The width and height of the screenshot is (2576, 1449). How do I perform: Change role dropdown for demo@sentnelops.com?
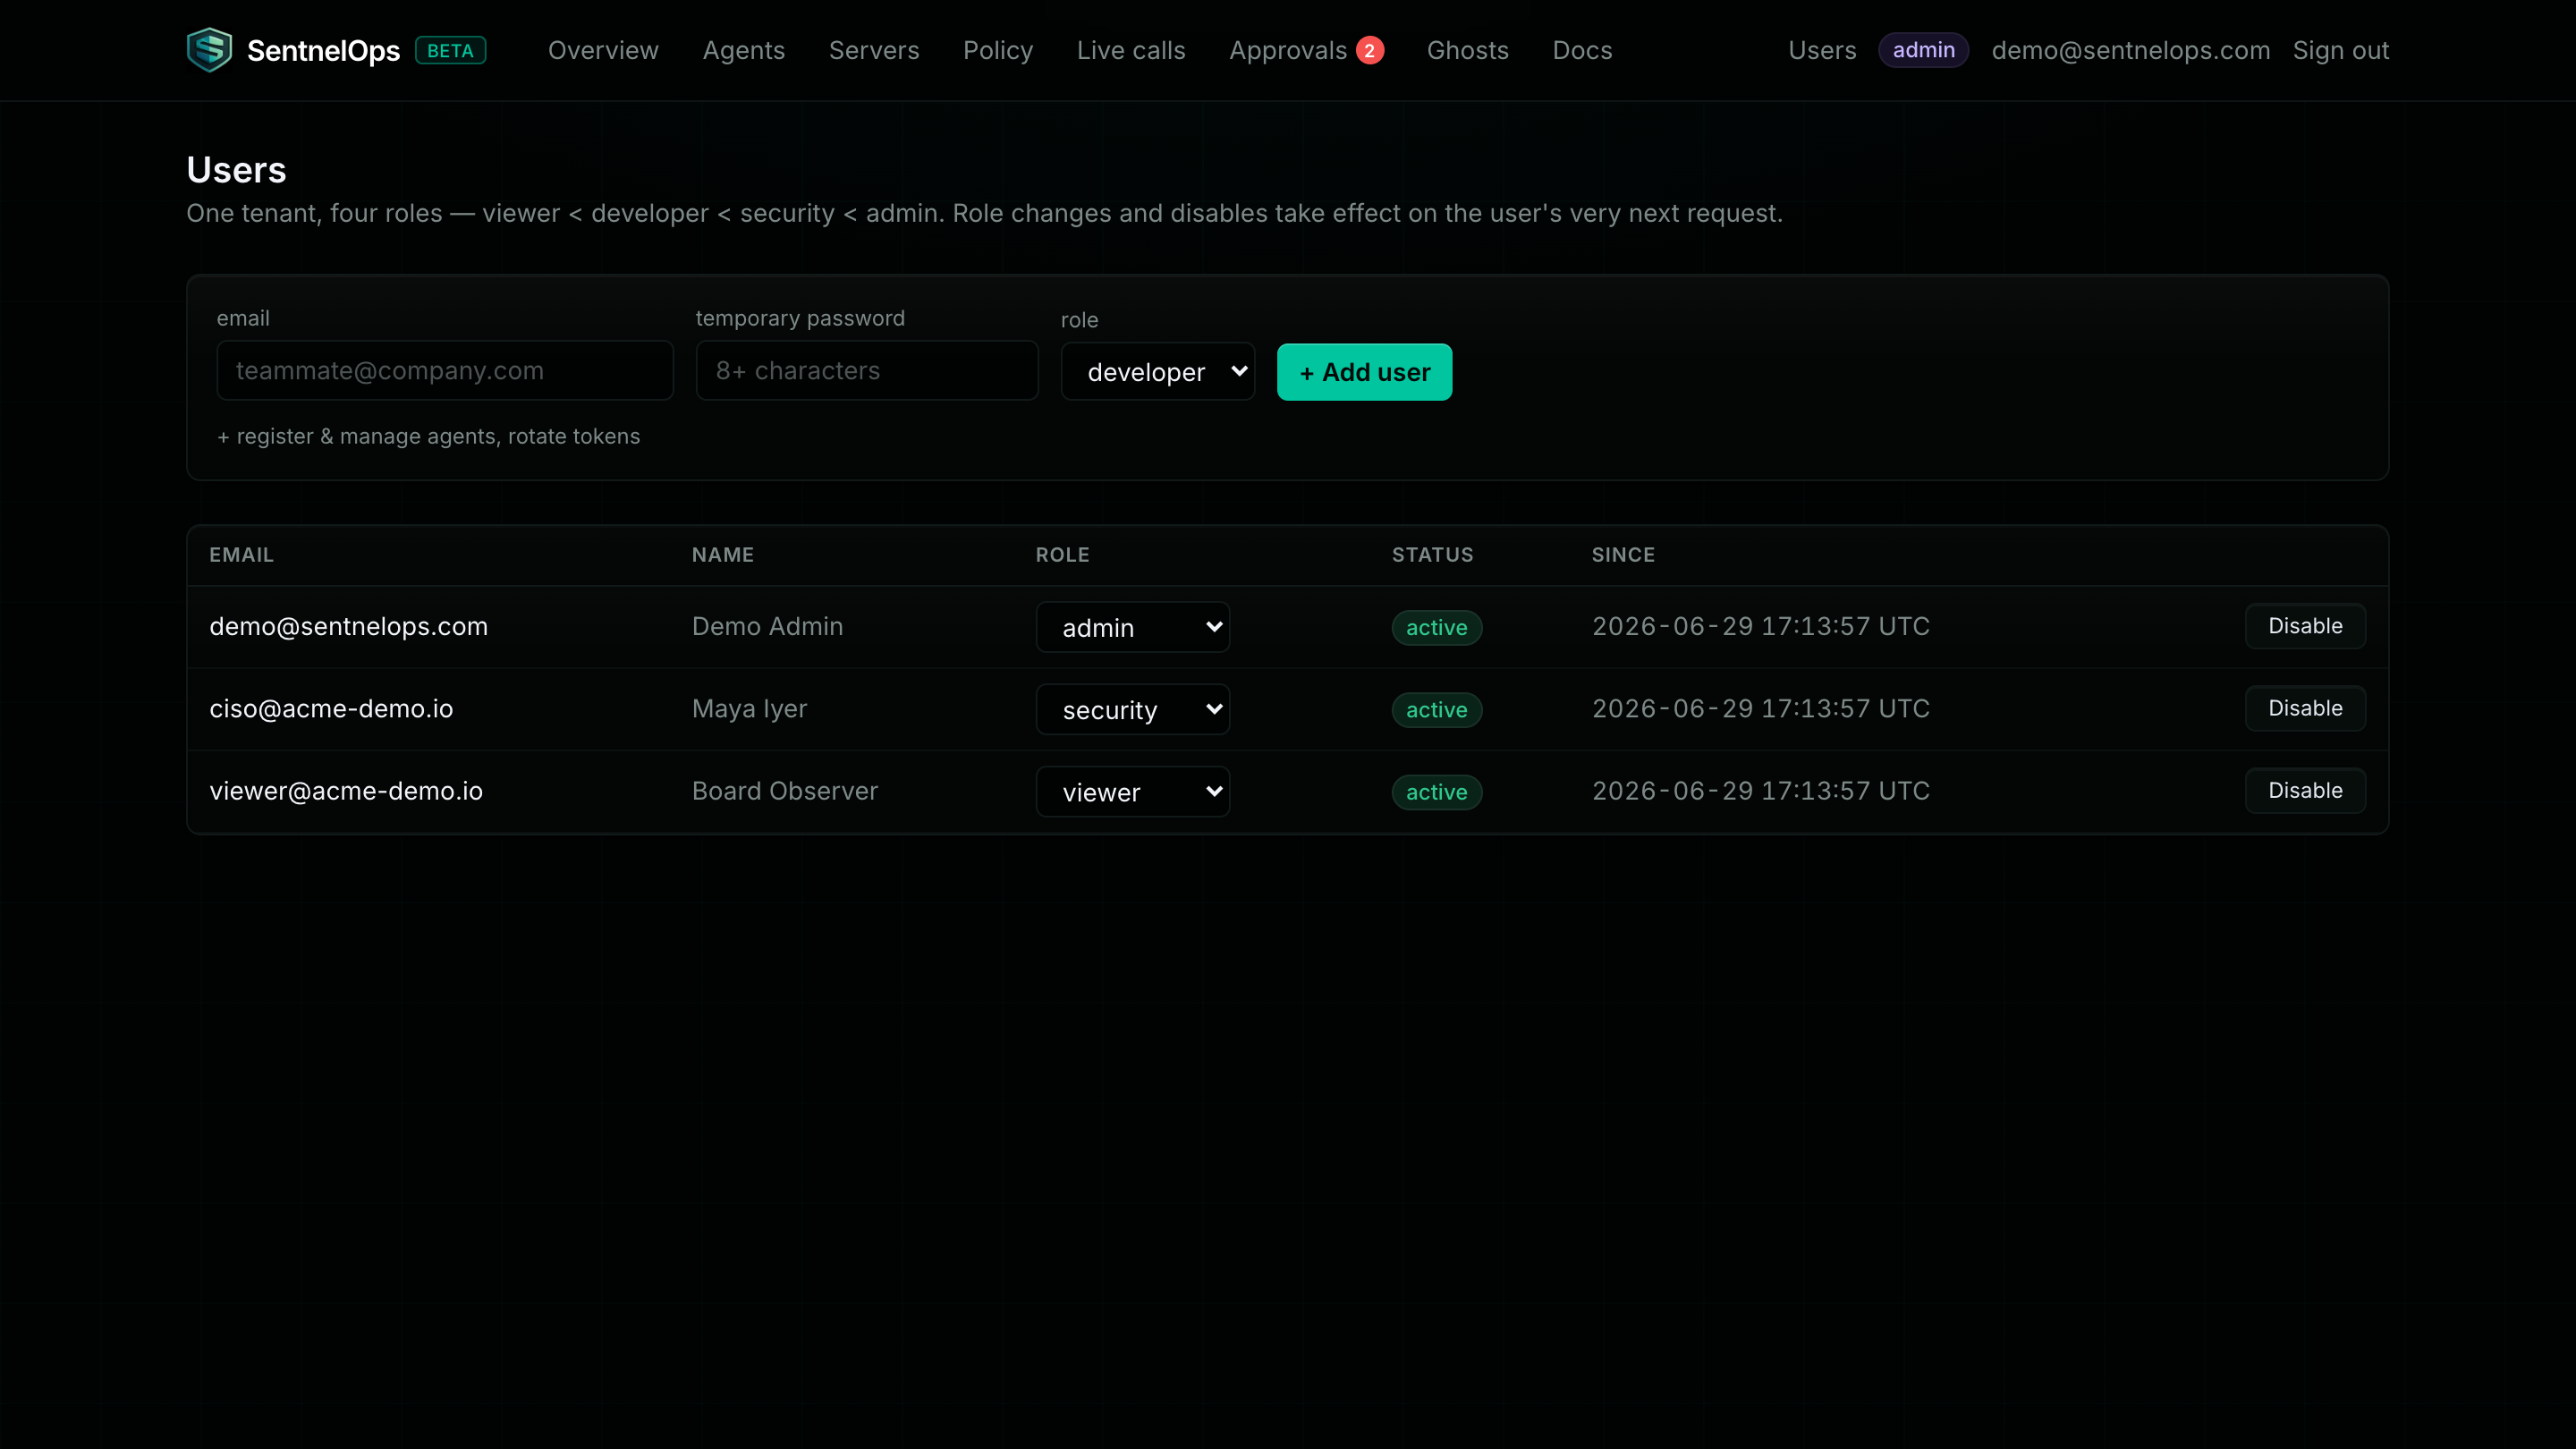click(x=1133, y=627)
